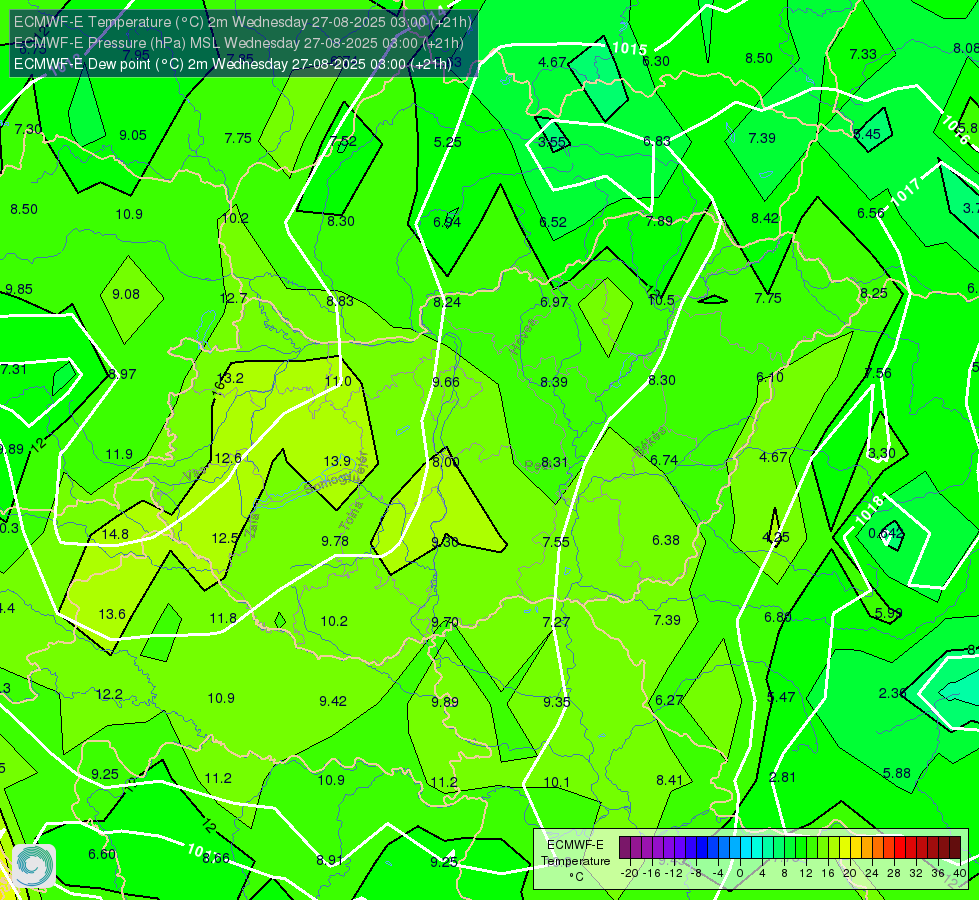Click the 5.47 value on the map
The image size is (979, 900).
click(x=781, y=697)
